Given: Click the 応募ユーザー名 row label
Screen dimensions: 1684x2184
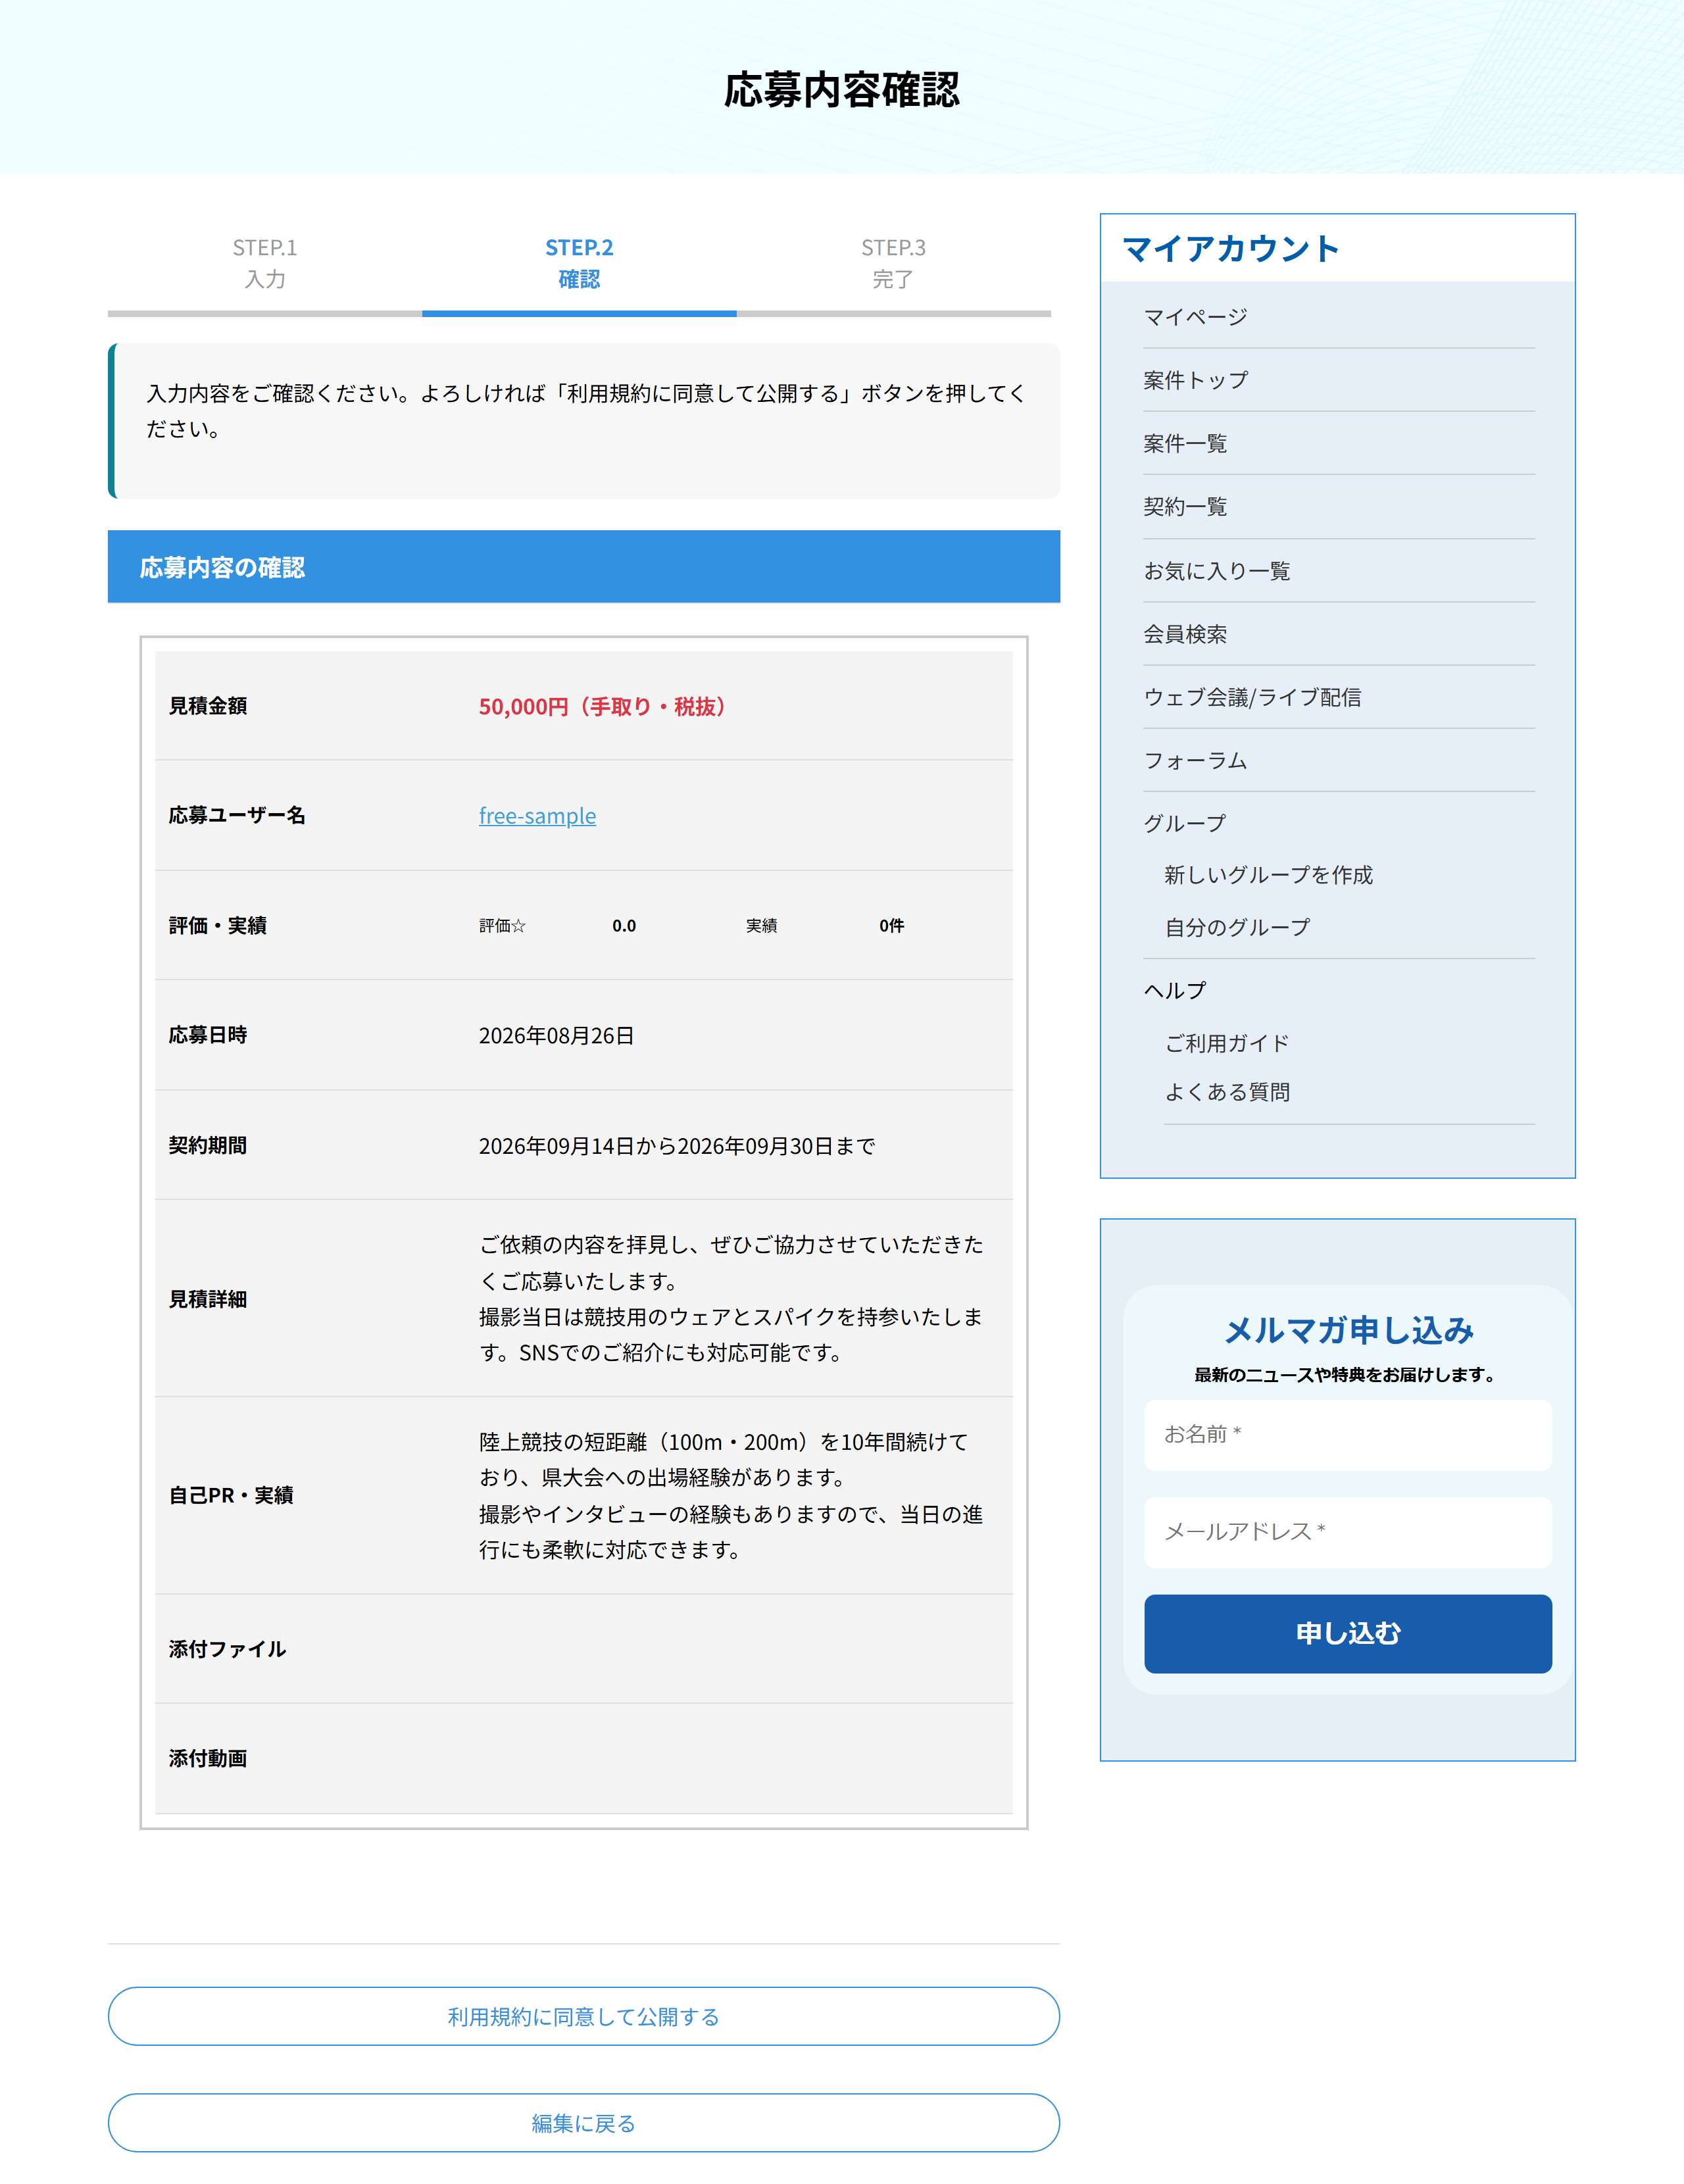Looking at the screenshot, I should click(237, 815).
